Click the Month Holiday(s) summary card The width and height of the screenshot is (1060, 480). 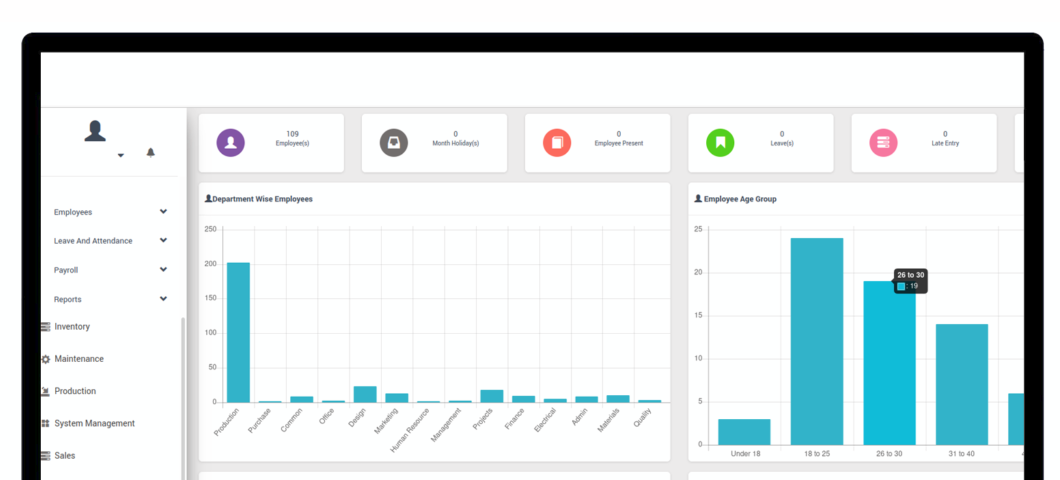click(434, 143)
